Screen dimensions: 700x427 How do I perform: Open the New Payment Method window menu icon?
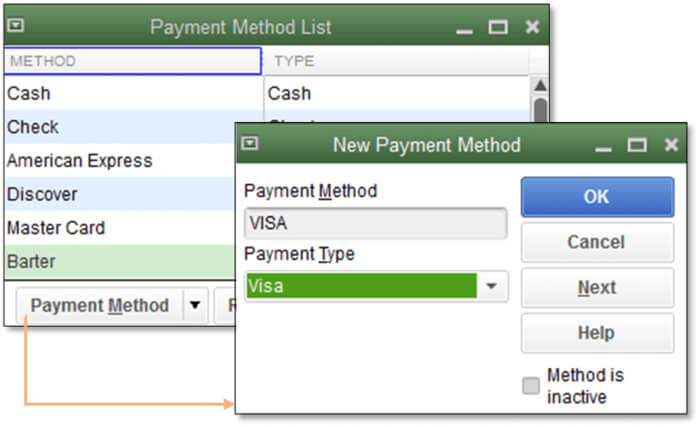250,143
